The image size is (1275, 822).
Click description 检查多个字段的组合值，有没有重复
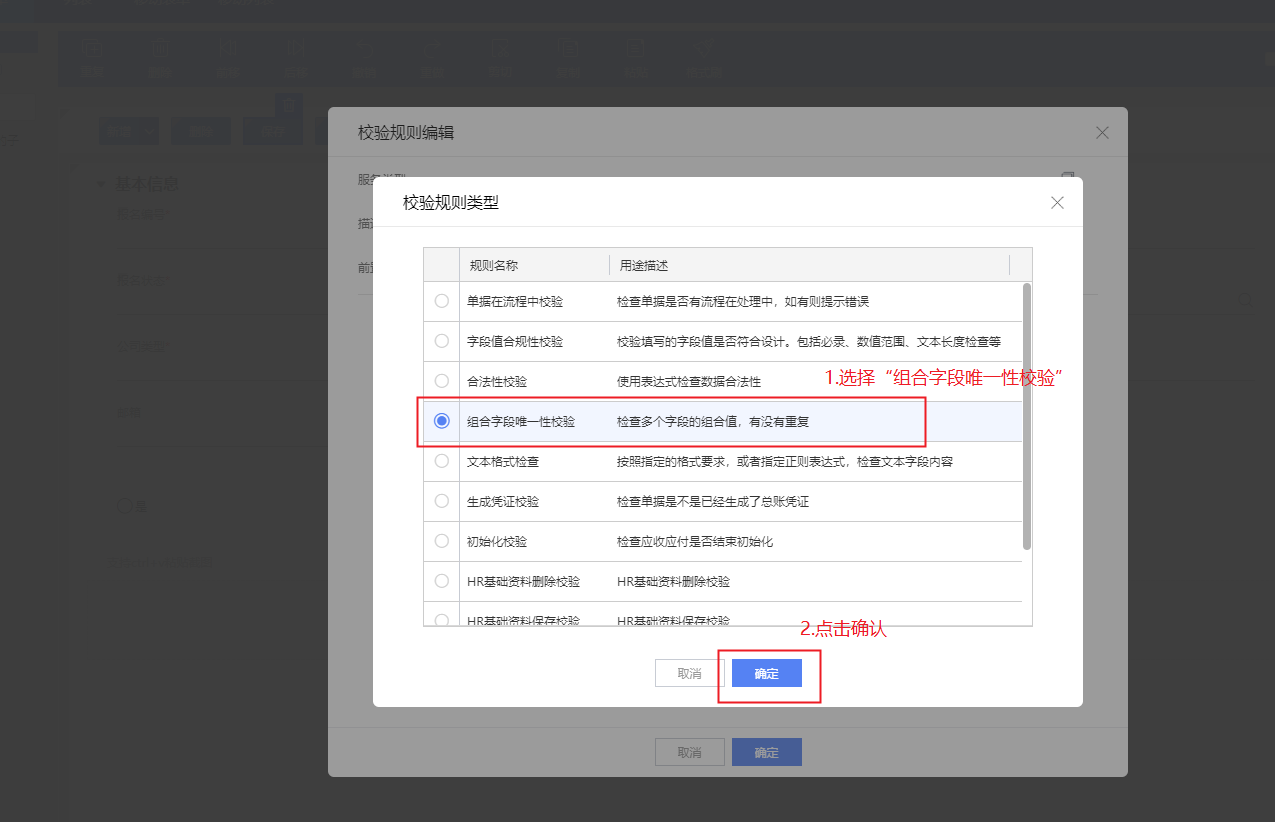(713, 421)
